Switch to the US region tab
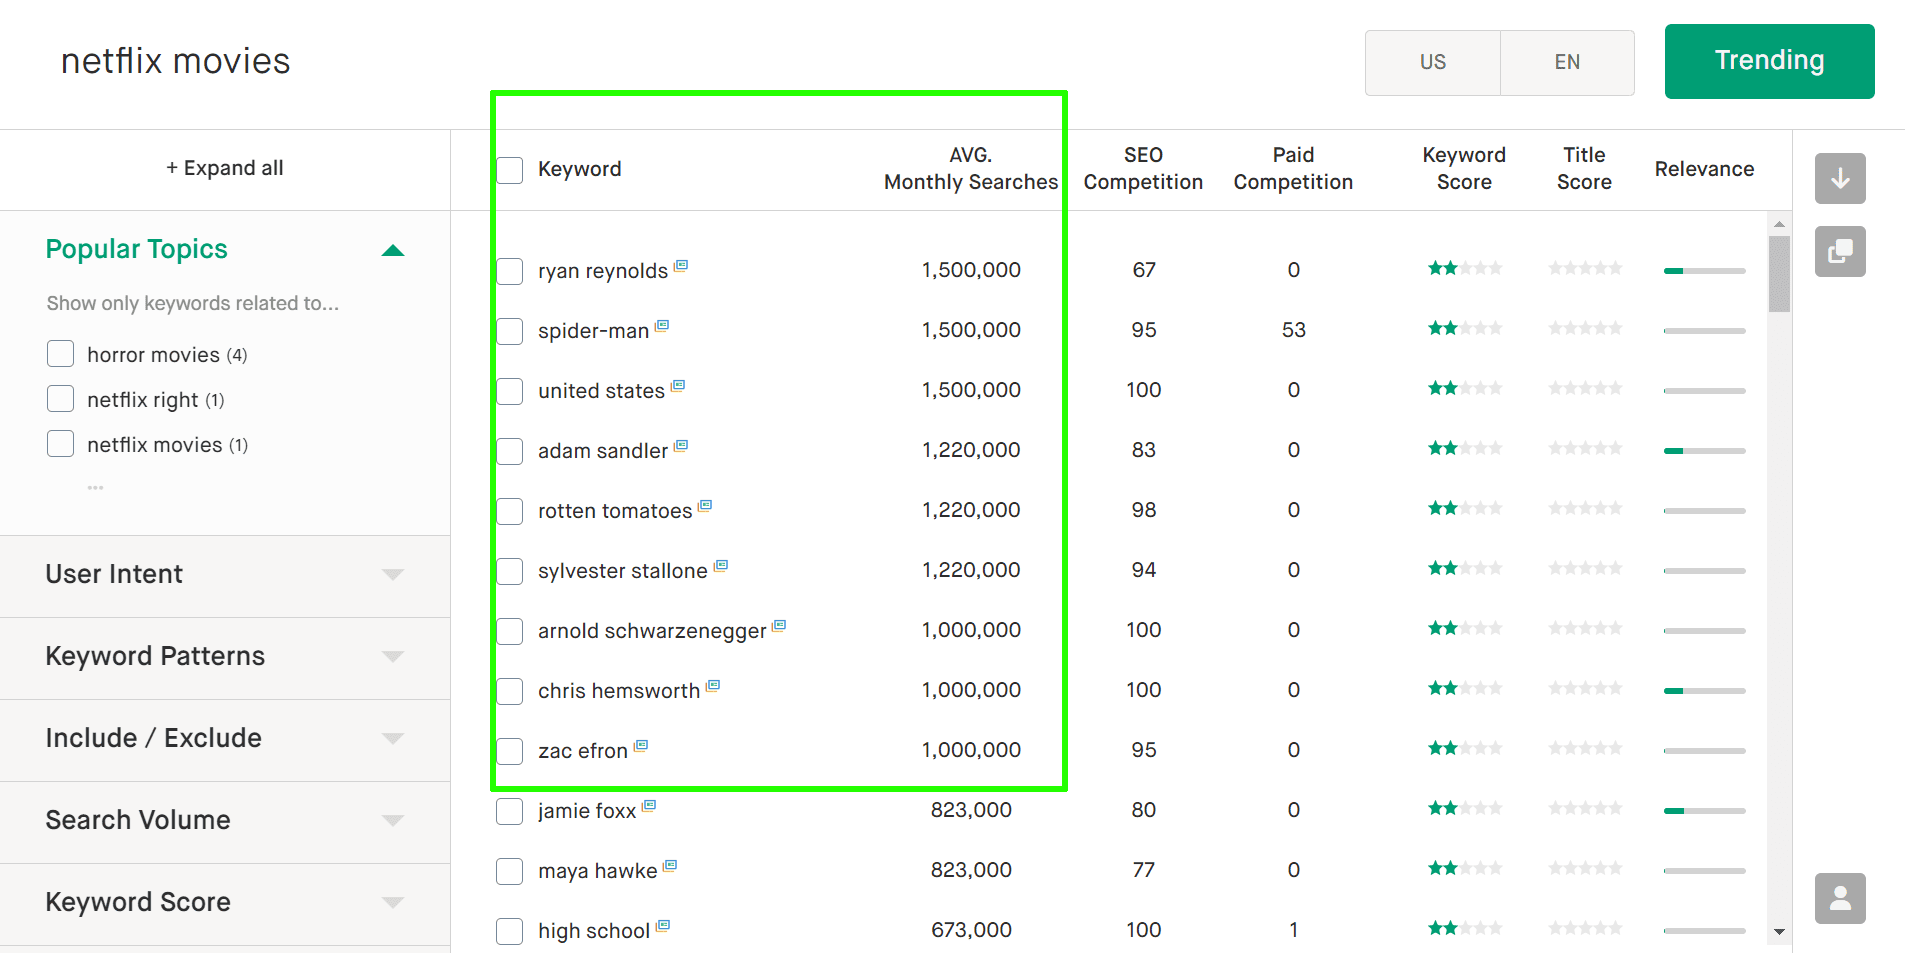The height and width of the screenshot is (953, 1905). 1432,62
